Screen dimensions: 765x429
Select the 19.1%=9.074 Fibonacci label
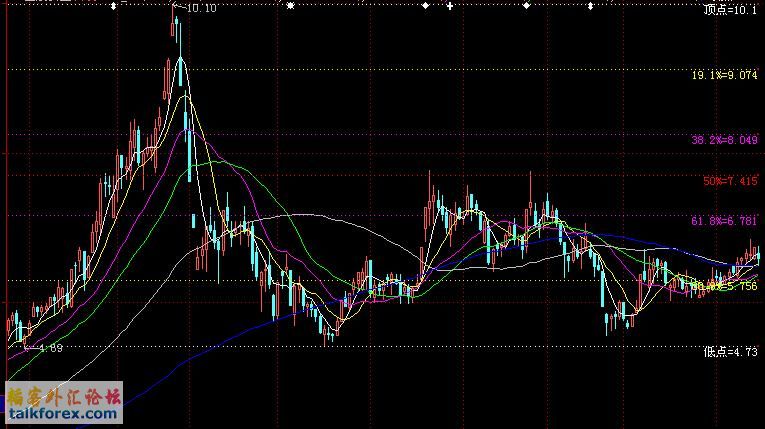point(725,75)
